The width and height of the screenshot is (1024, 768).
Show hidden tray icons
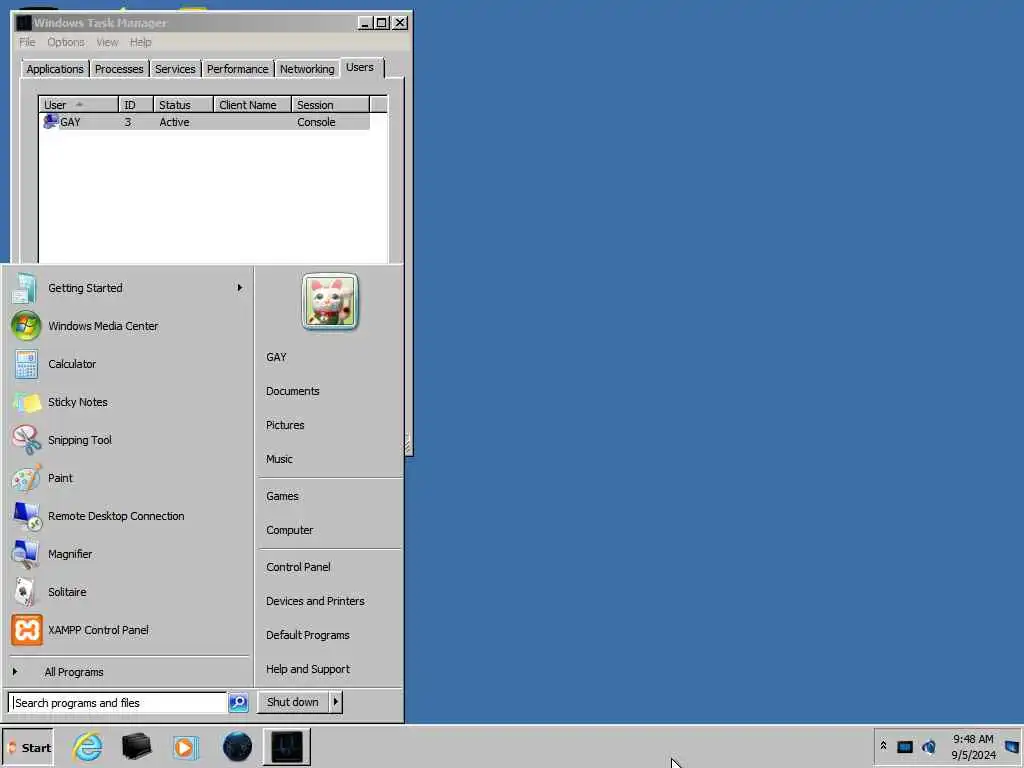[883, 746]
